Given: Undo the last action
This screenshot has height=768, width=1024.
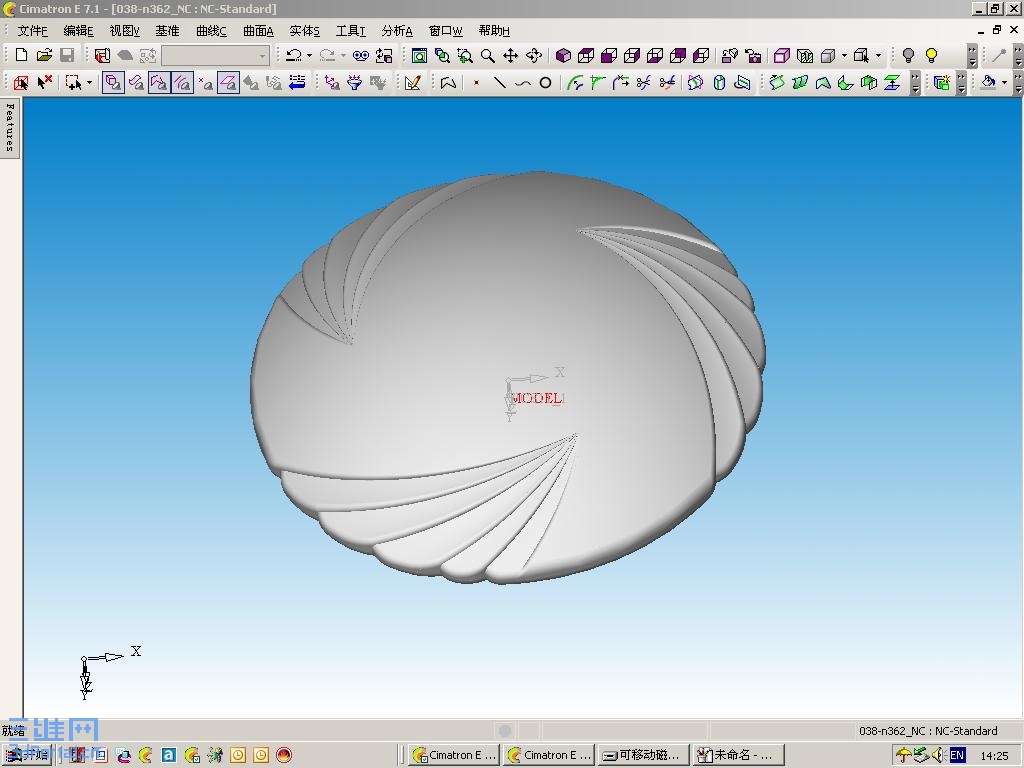Looking at the screenshot, I should [293, 56].
